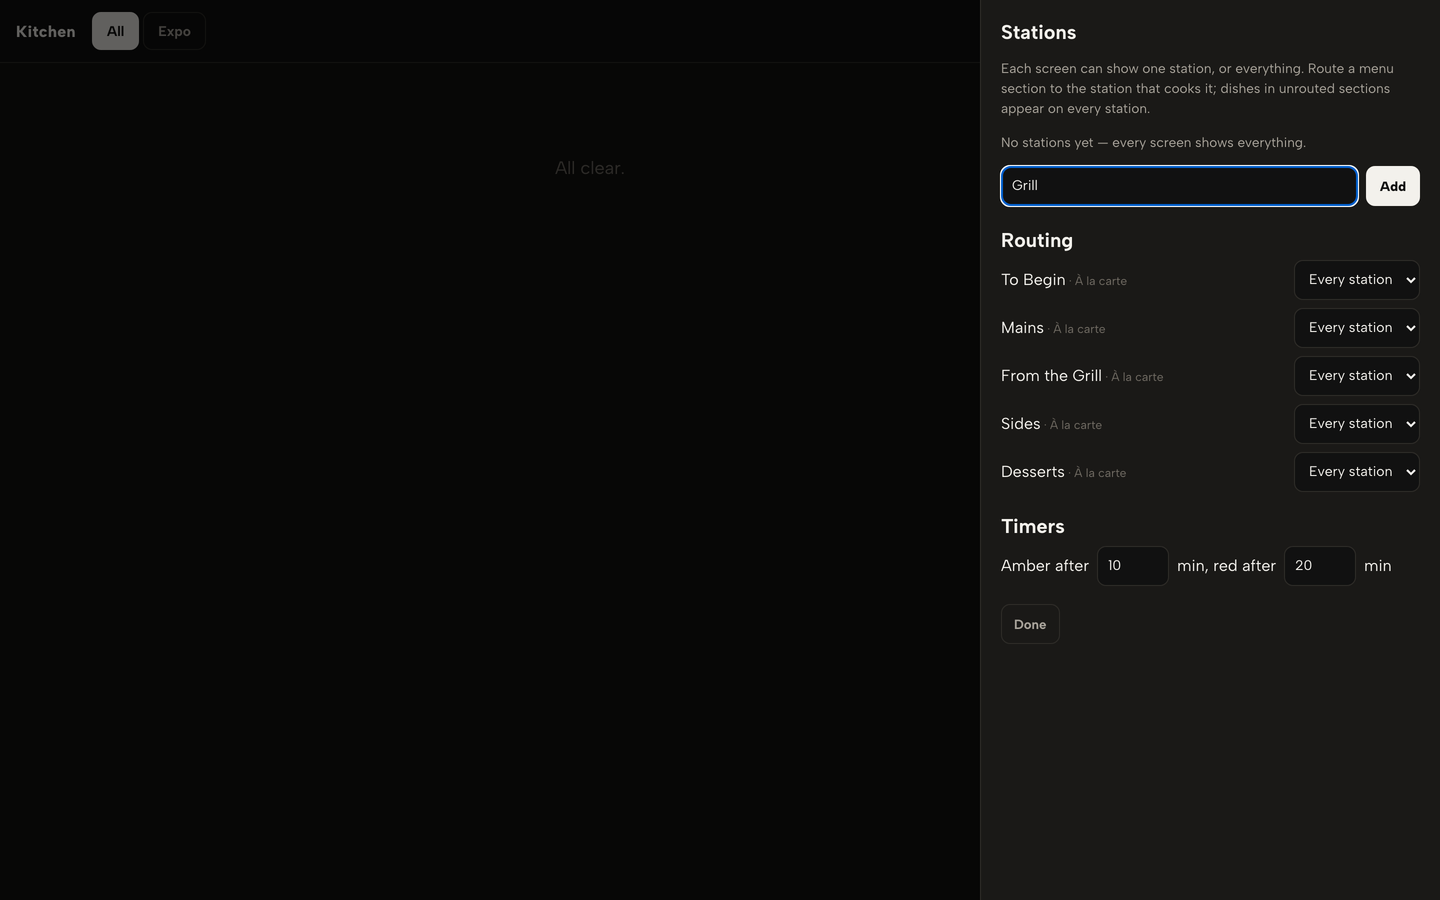Close settings with the Done button
Viewport: 1440px width, 900px height.
click(x=1030, y=624)
